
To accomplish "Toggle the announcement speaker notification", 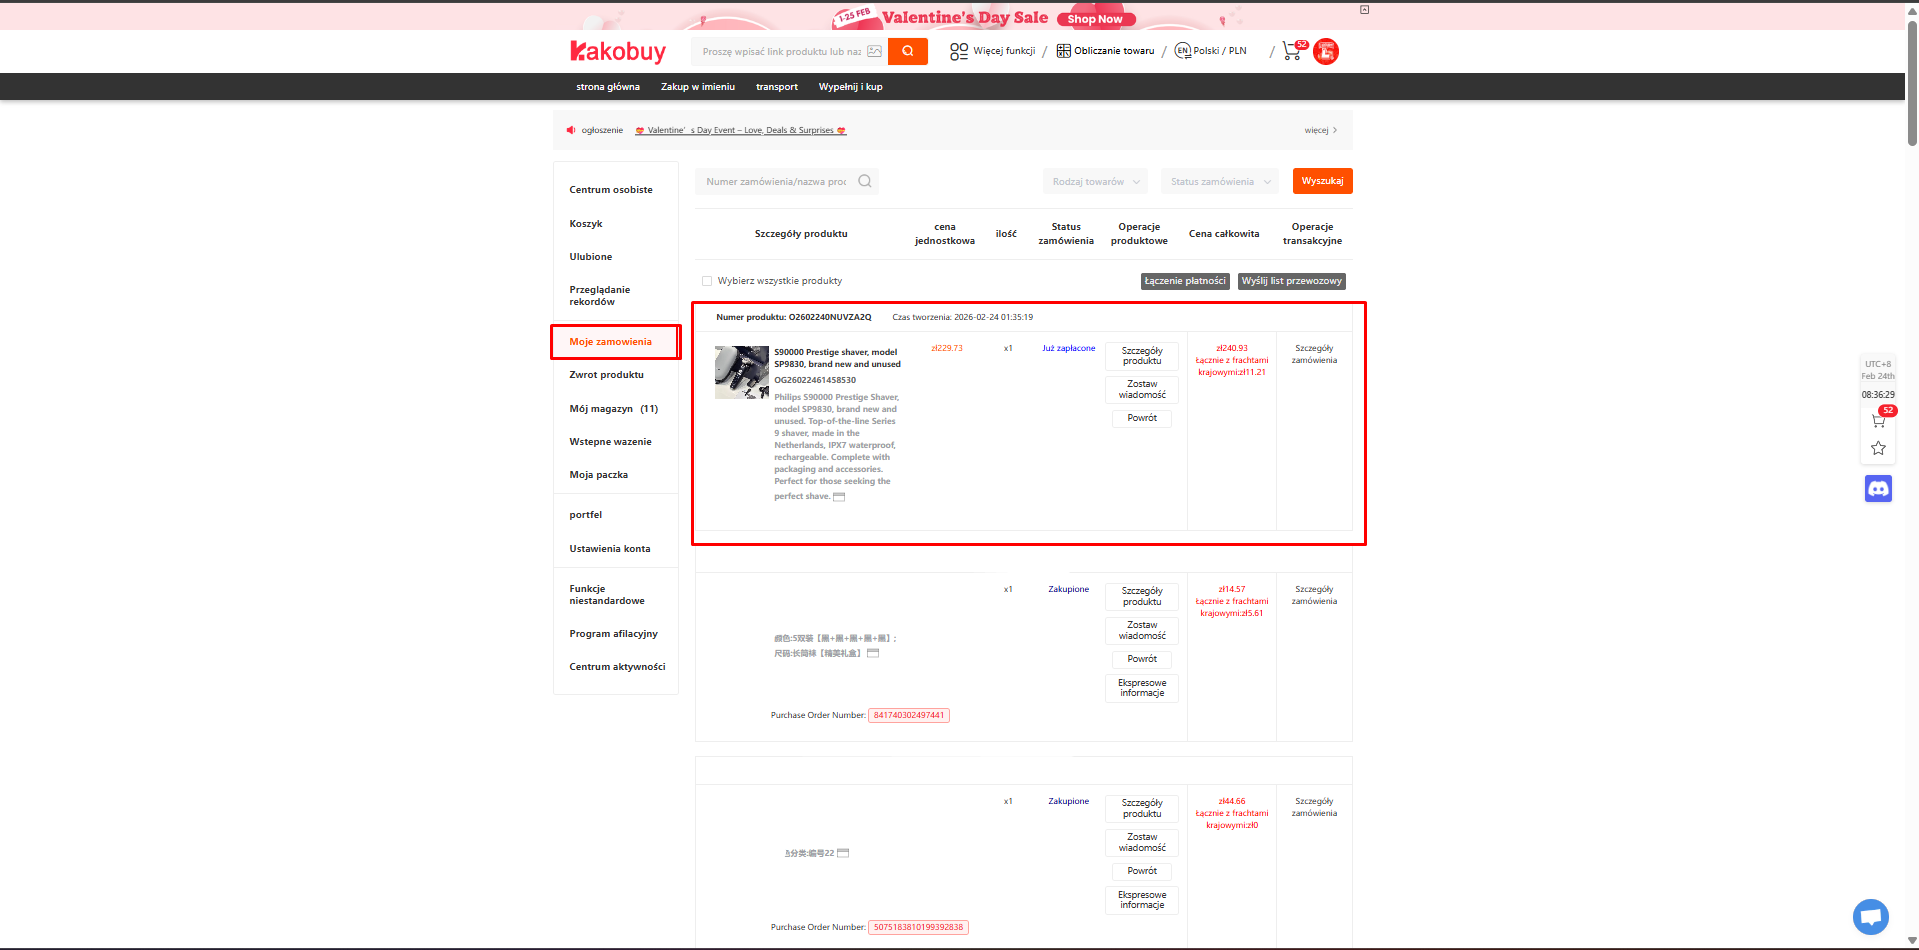I will click(571, 130).
